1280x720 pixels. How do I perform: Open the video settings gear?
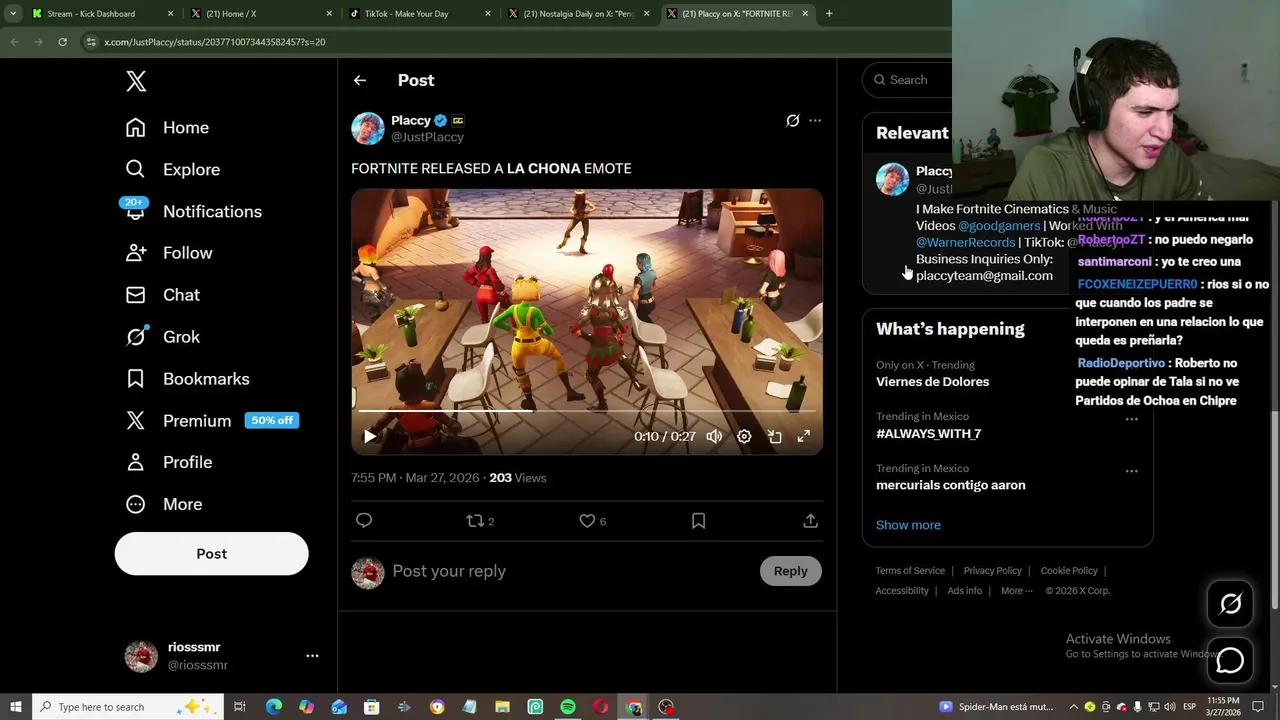click(x=744, y=437)
